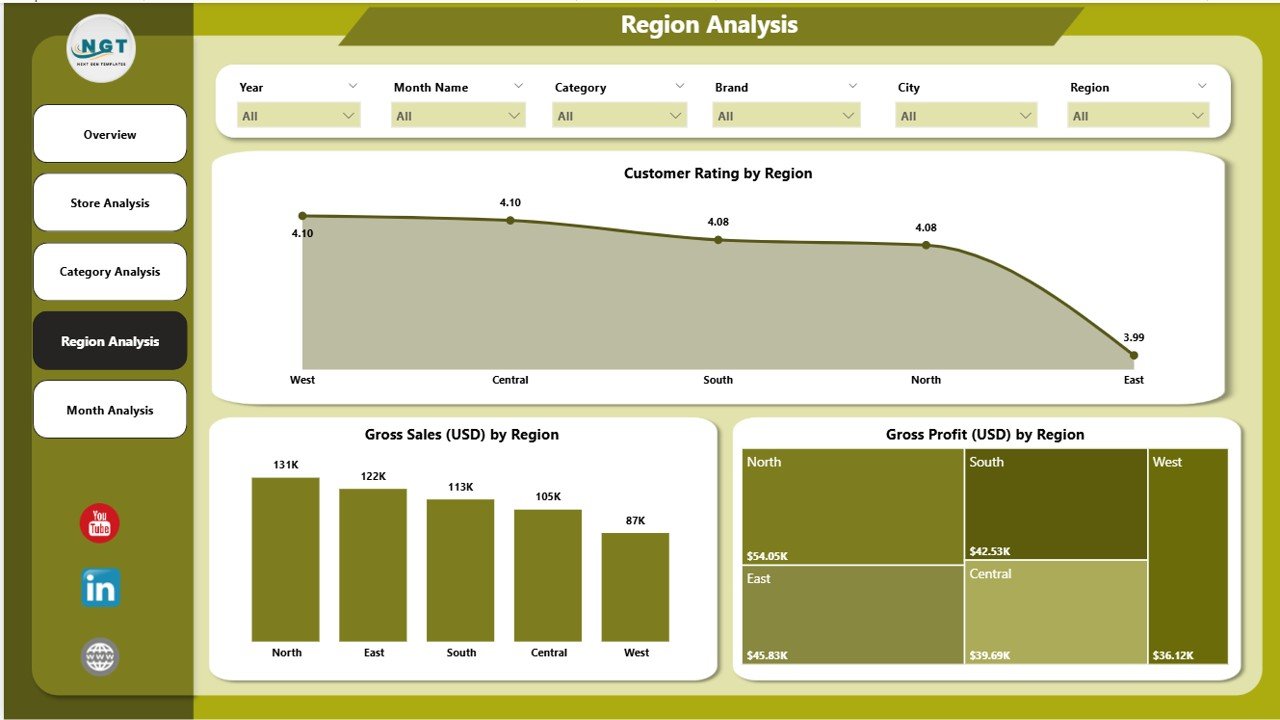Collapse the Year slicer header chevron
This screenshot has height=720, width=1280.
click(x=353, y=86)
